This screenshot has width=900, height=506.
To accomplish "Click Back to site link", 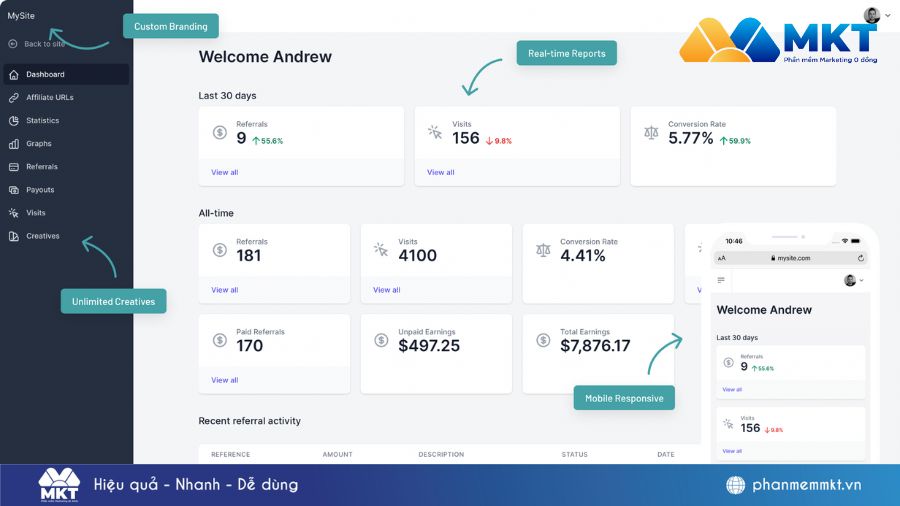I will (44, 44).
